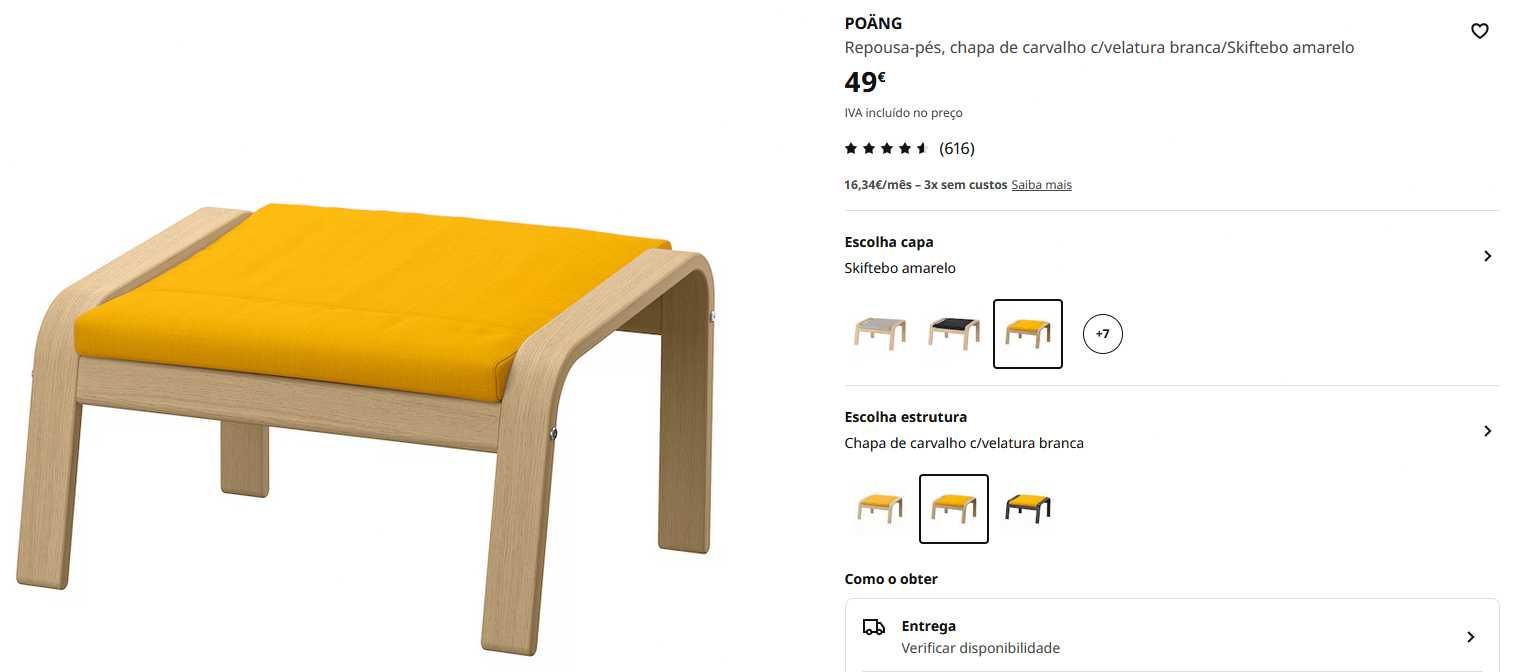Click the Escolha capa heading
1530x672 pixels.
[889, 242]
